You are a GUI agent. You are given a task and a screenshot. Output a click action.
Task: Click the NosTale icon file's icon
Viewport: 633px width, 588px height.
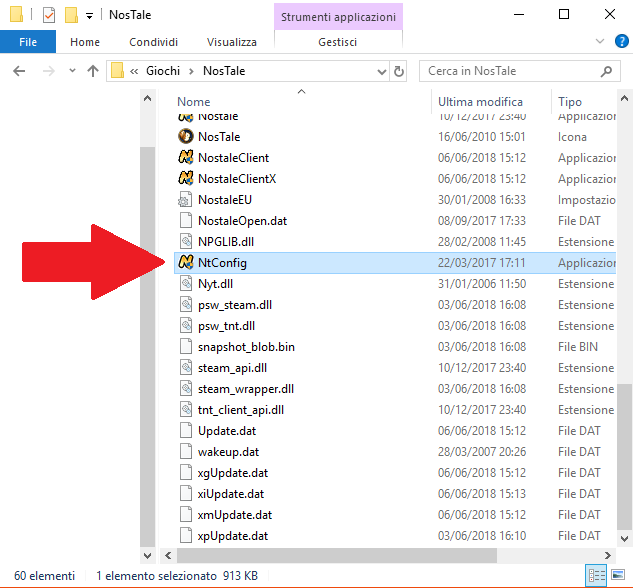tap(186, 136)
